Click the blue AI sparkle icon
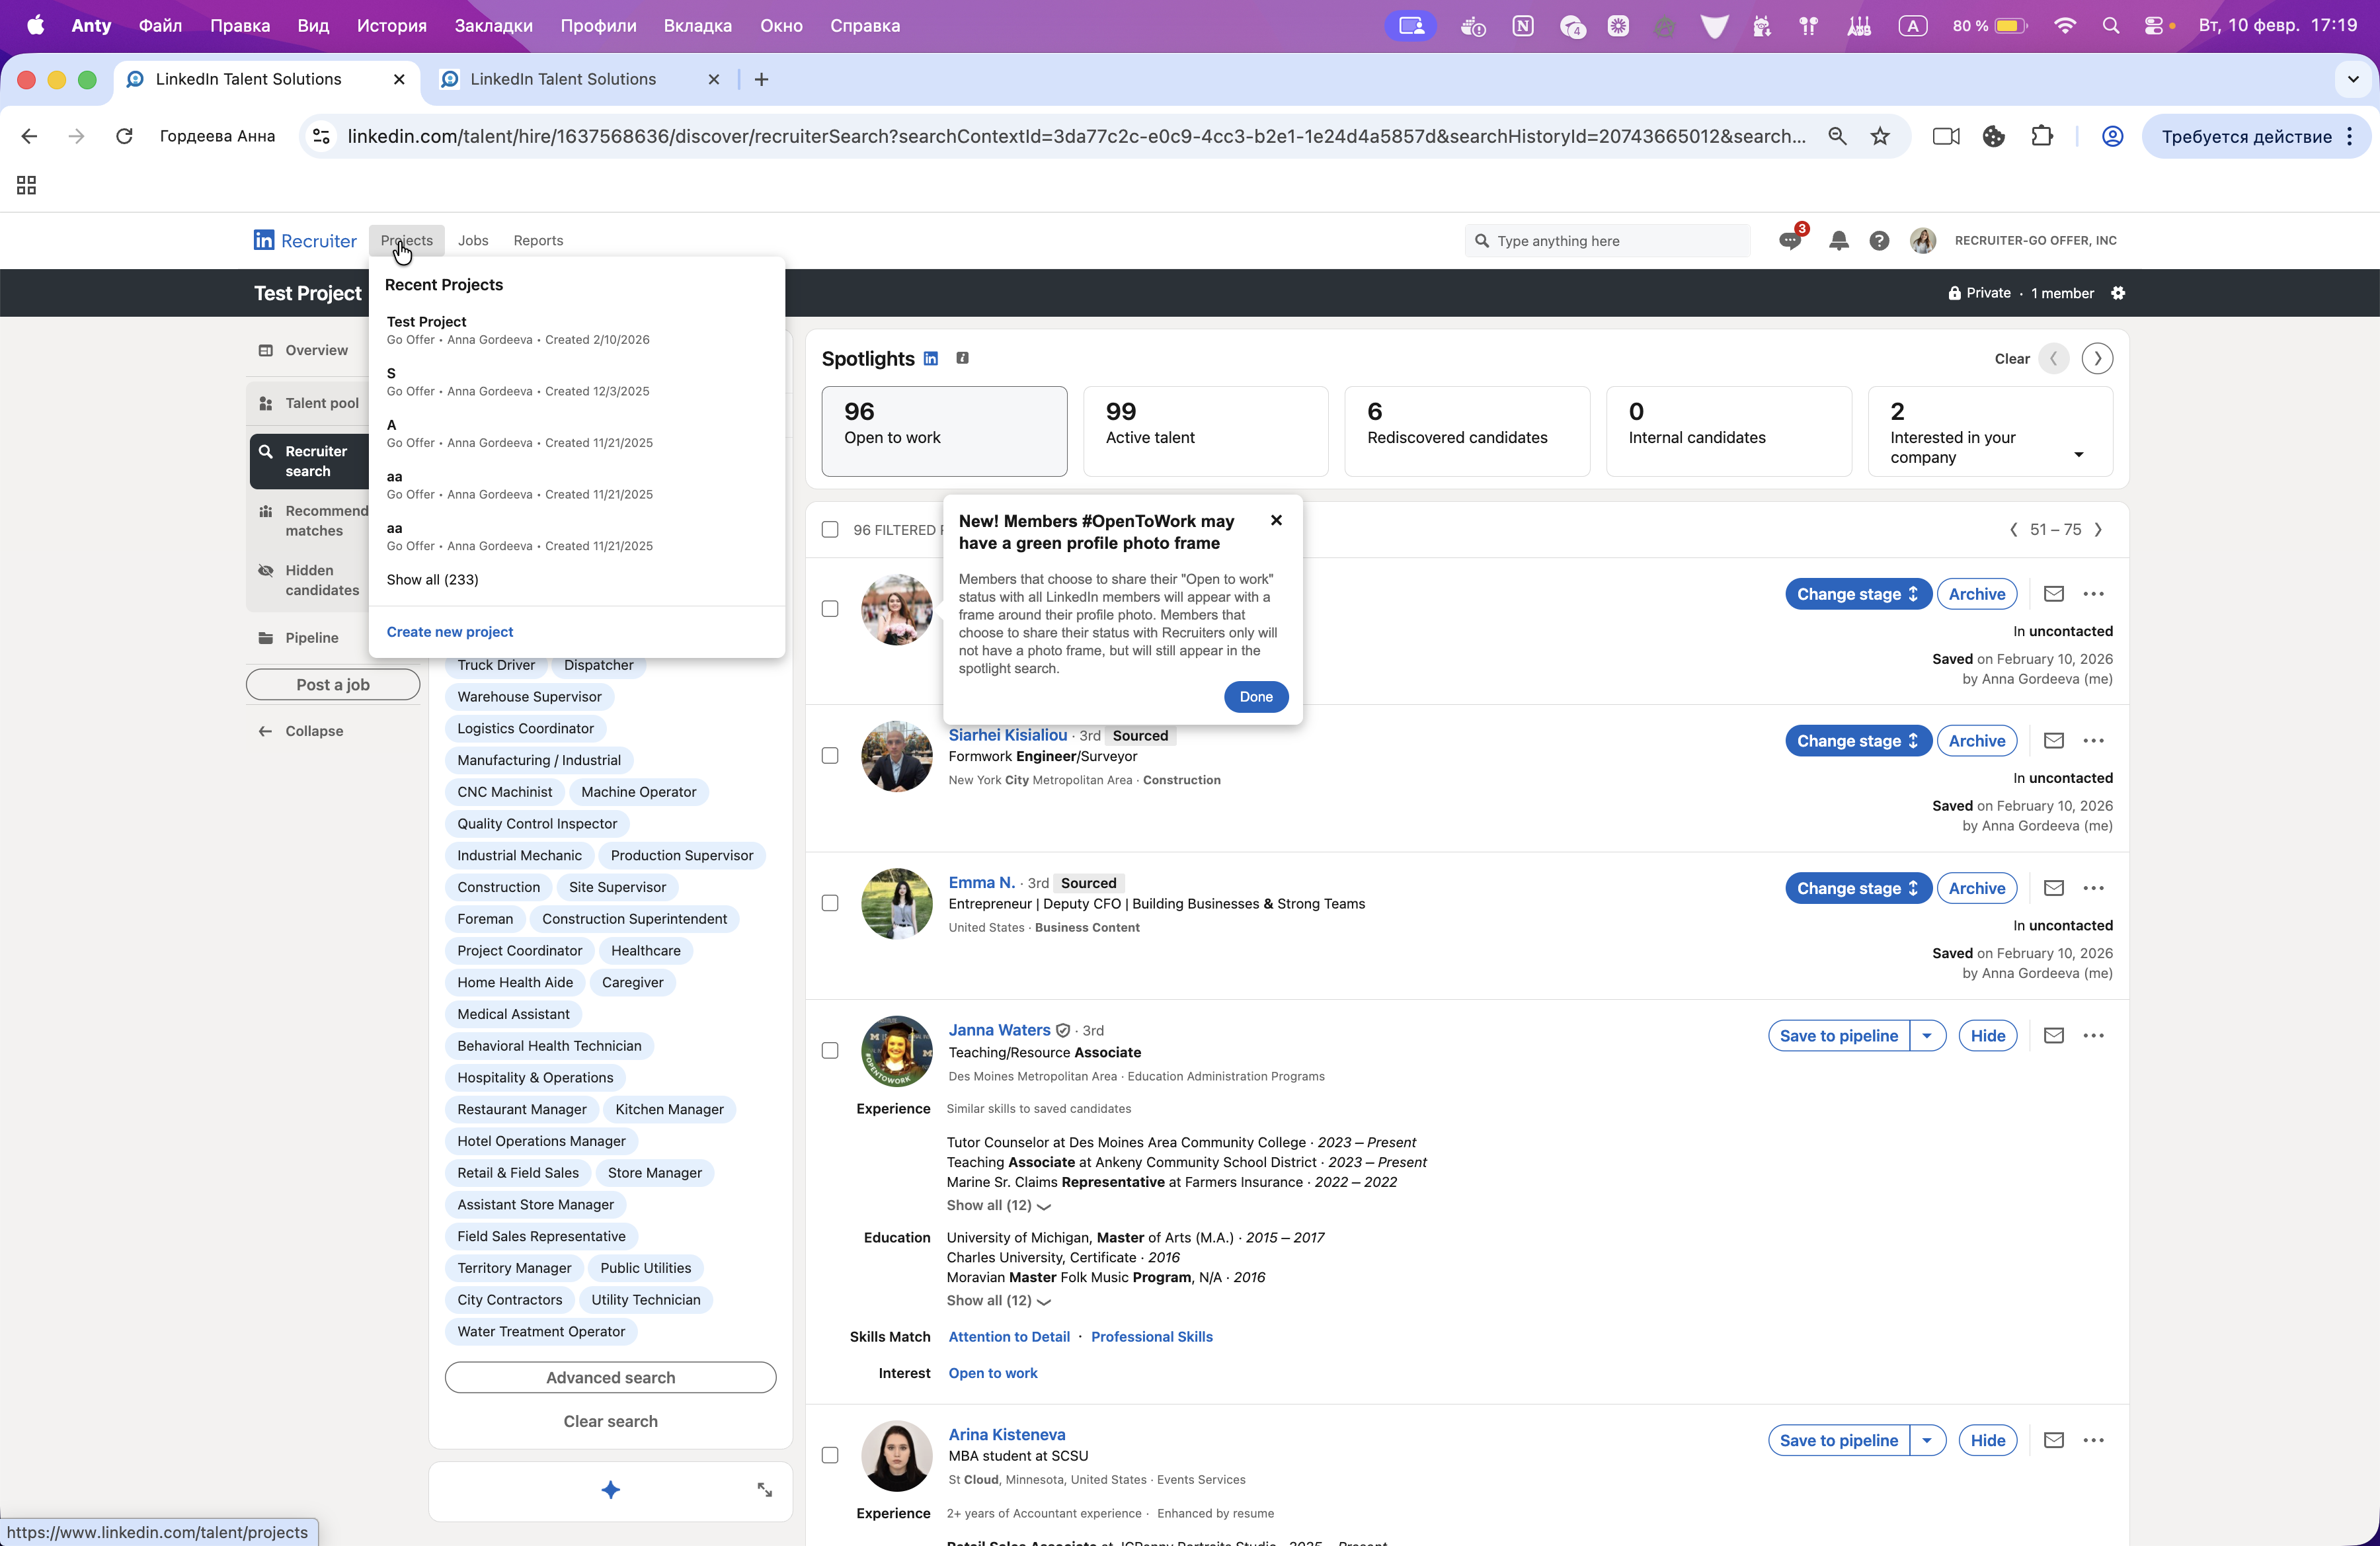The image size is (2380, 1546). pos(610,1490)
